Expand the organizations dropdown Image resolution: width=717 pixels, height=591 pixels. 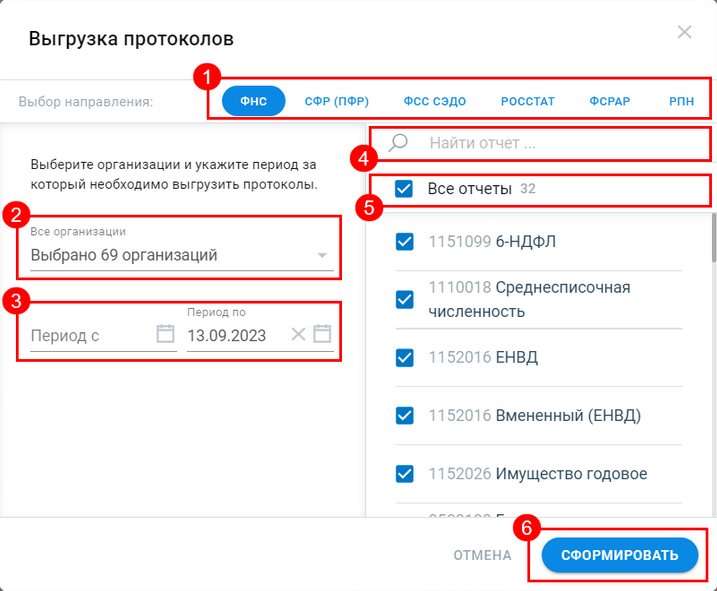[322, 256]
